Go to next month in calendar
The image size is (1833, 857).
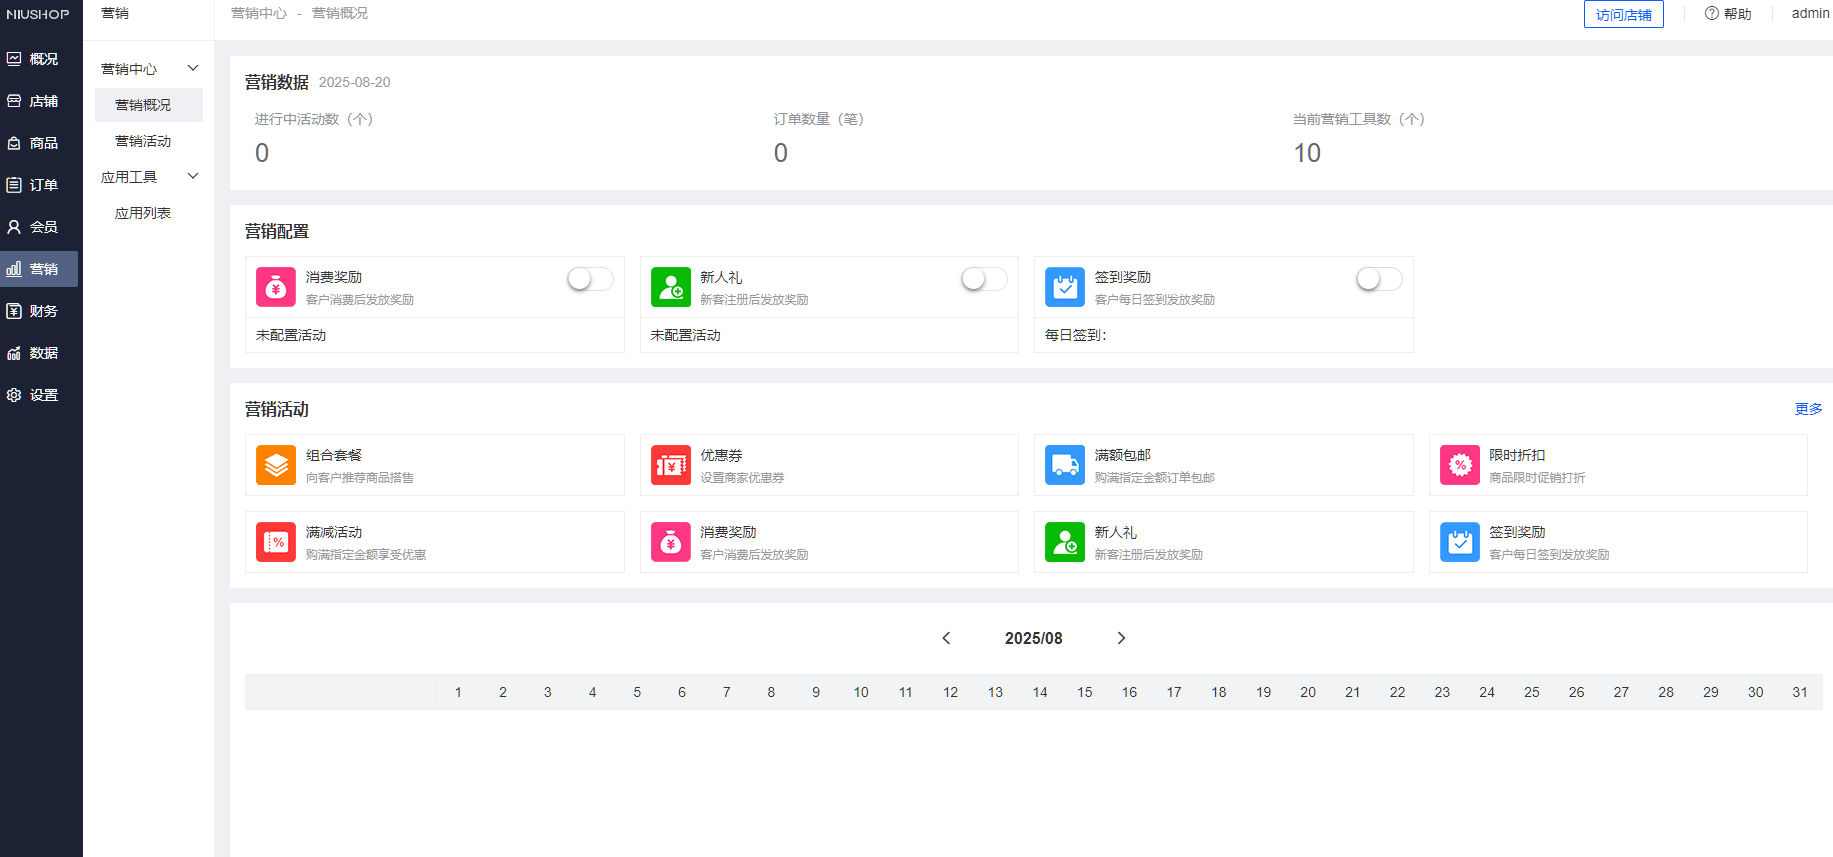(1121, 638)
